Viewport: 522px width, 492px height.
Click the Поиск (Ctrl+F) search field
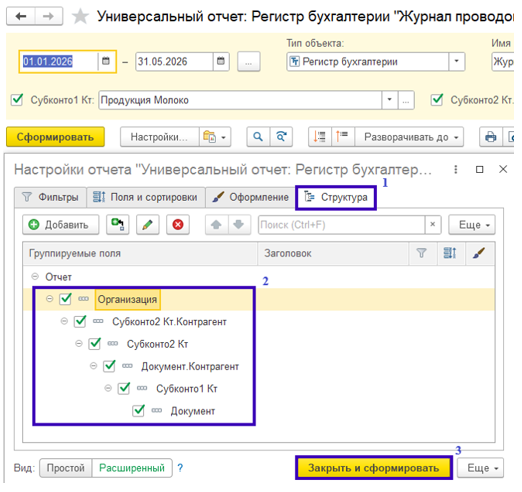pos(342,225)
